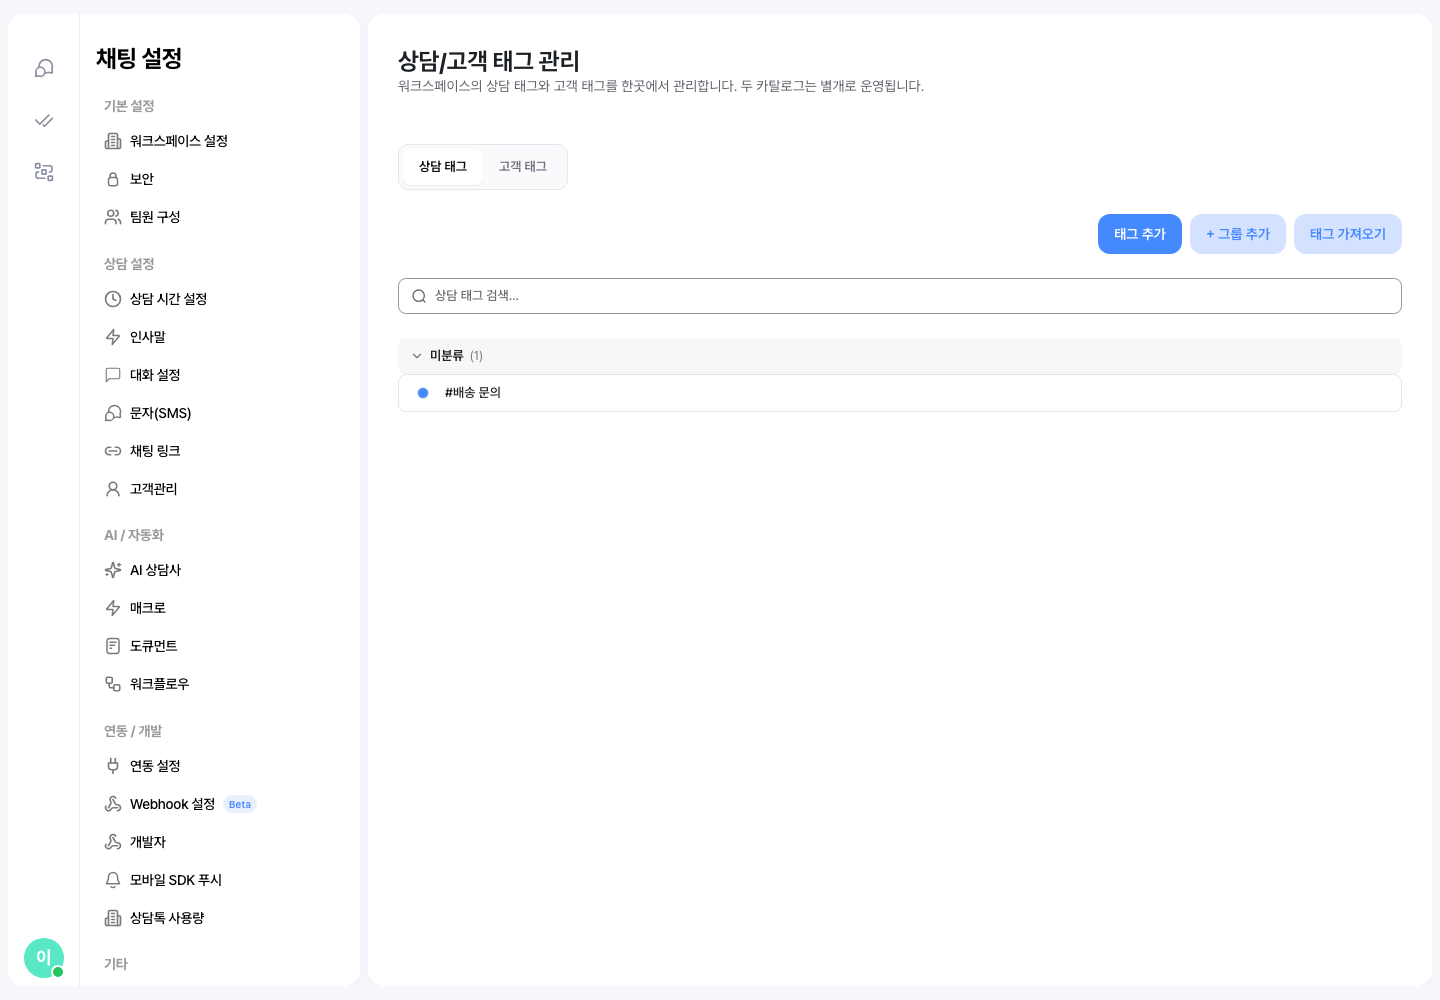Click the lightning icon beside 매크로
This screenshot has height=1000, width=1440.
pos(113,608)
